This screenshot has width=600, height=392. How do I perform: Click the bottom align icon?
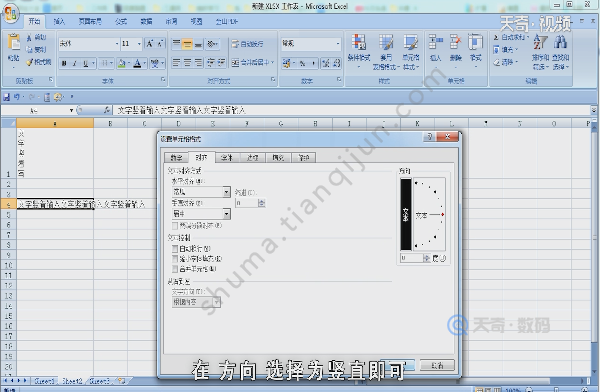click(198, 44)
